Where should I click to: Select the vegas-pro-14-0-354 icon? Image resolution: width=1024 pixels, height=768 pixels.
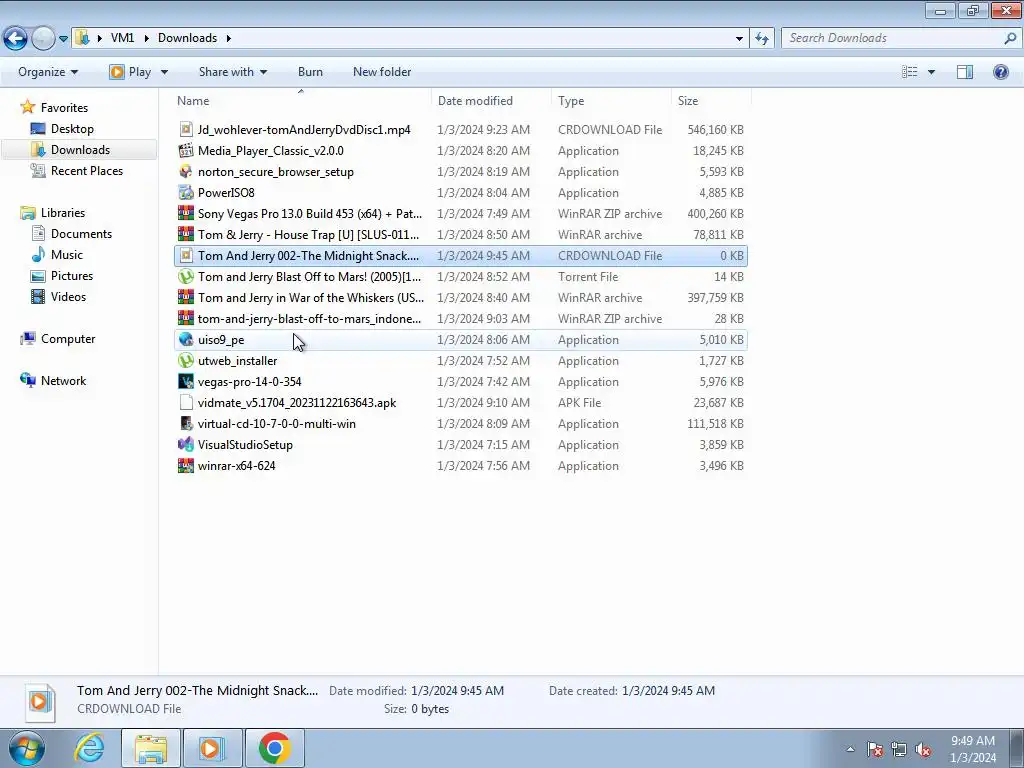pyautogui.click(x=186, y=381)
